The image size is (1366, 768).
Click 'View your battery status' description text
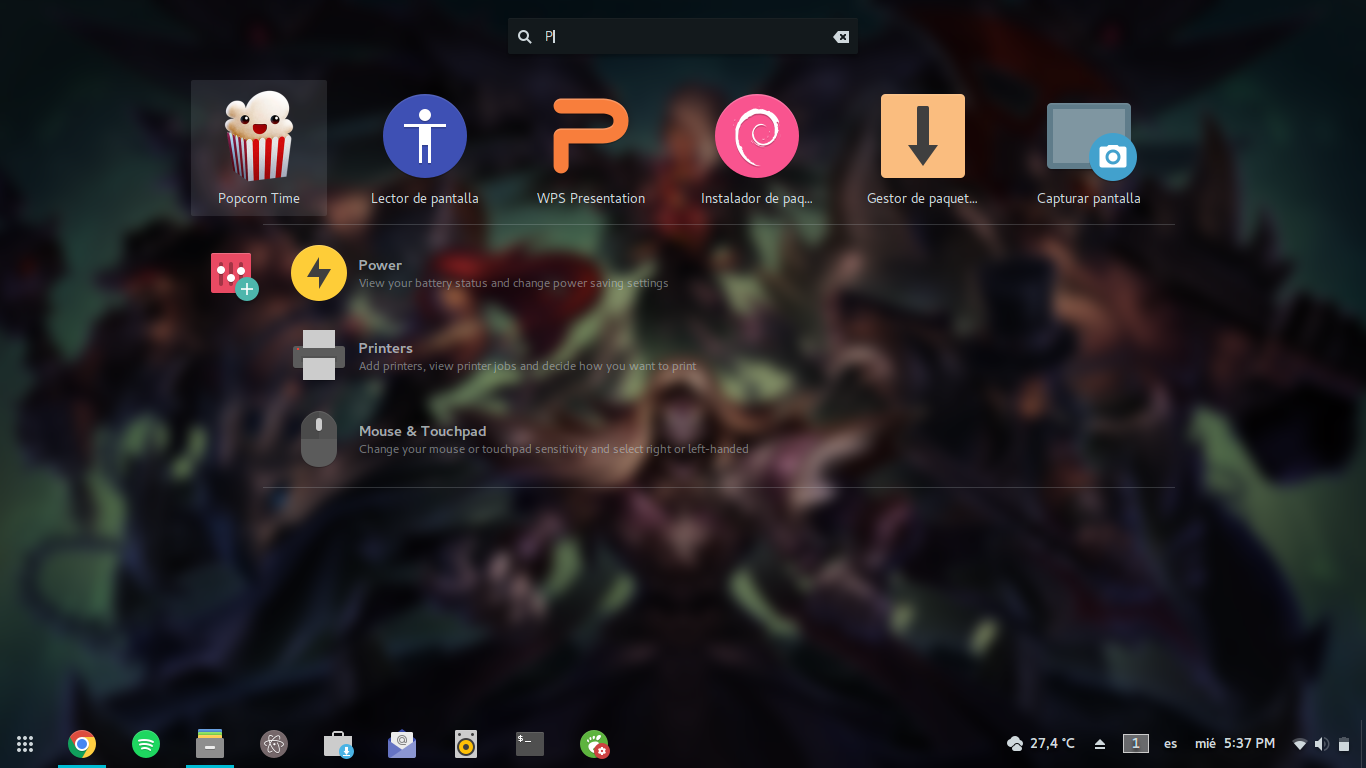point(513,283)
